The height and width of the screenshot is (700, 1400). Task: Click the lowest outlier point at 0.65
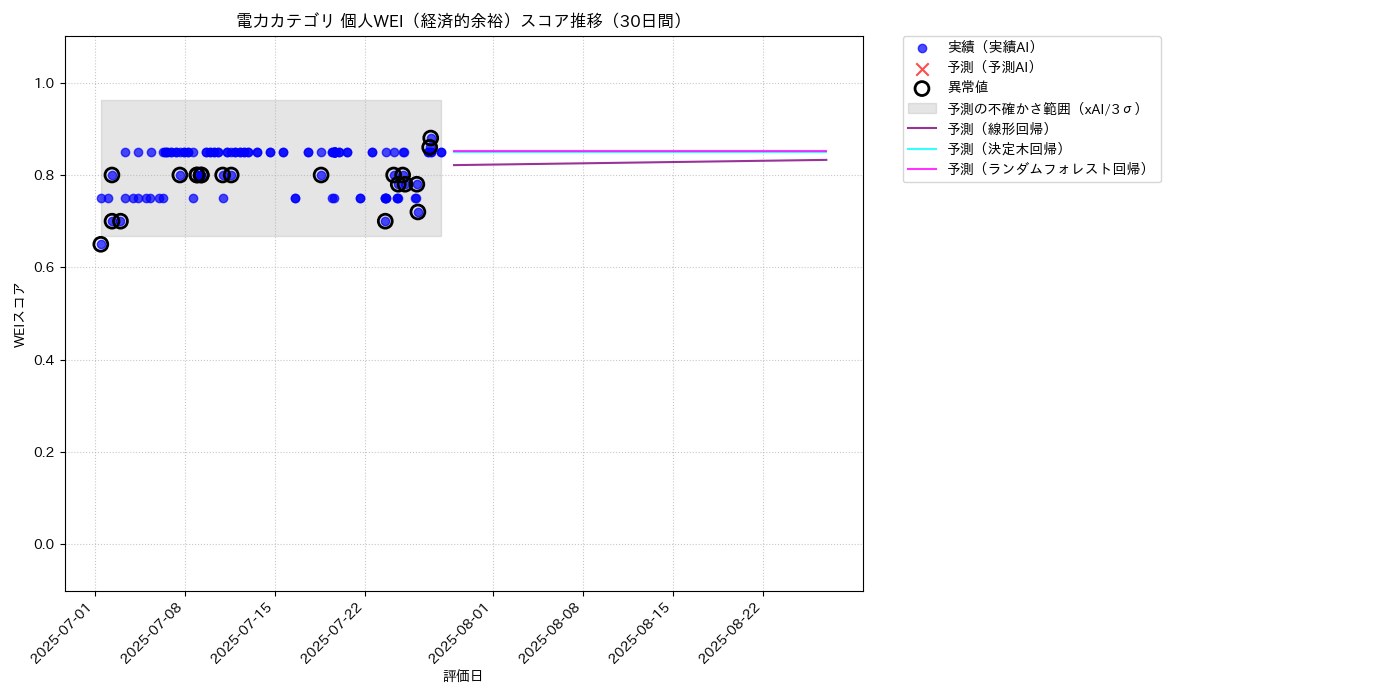(x=101, y=244)
